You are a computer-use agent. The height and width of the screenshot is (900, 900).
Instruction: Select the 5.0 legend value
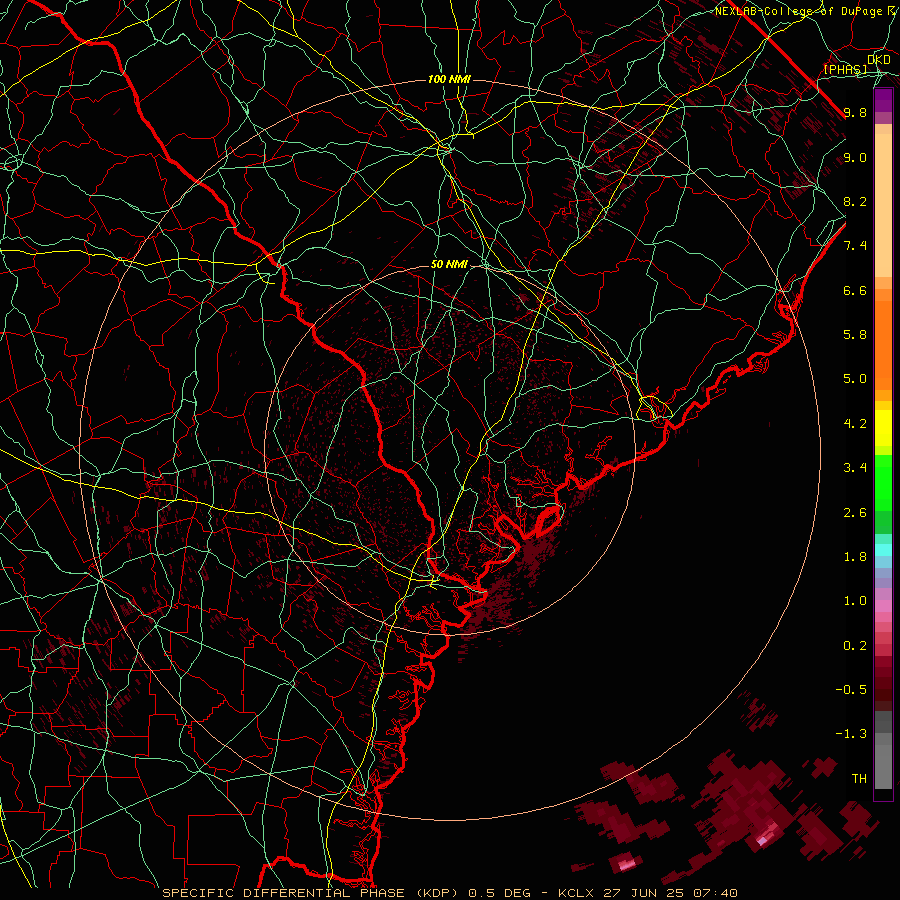click(x=855, y=379)
